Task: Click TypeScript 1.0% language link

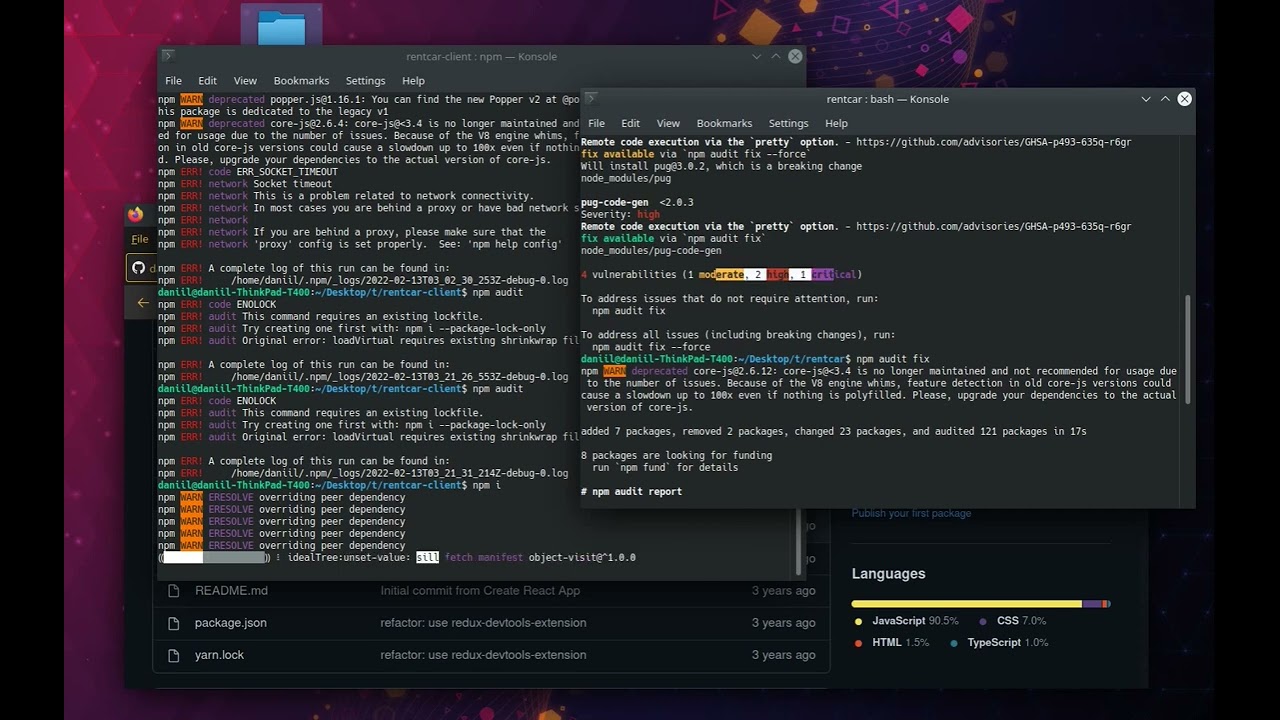Action: click(1008, 643)
